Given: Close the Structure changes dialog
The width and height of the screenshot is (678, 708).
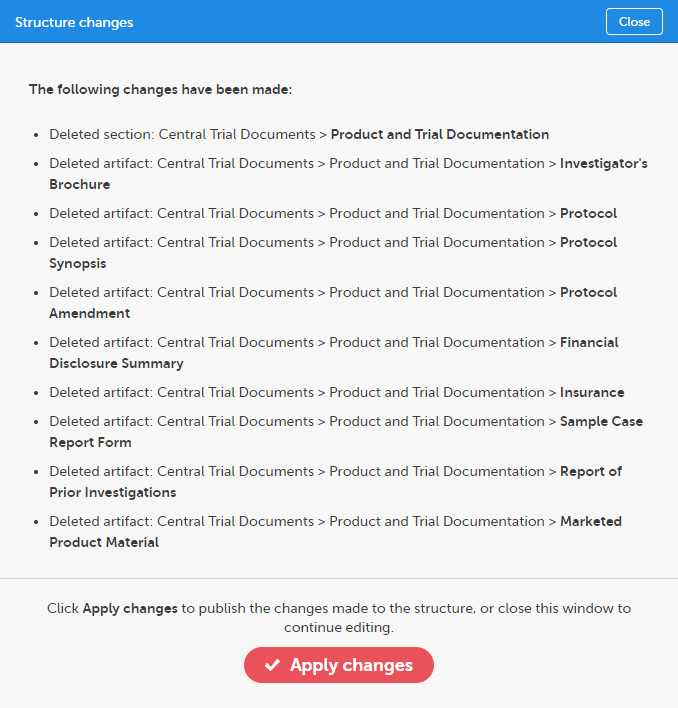Looking at the screenshot, I should 634,22.
